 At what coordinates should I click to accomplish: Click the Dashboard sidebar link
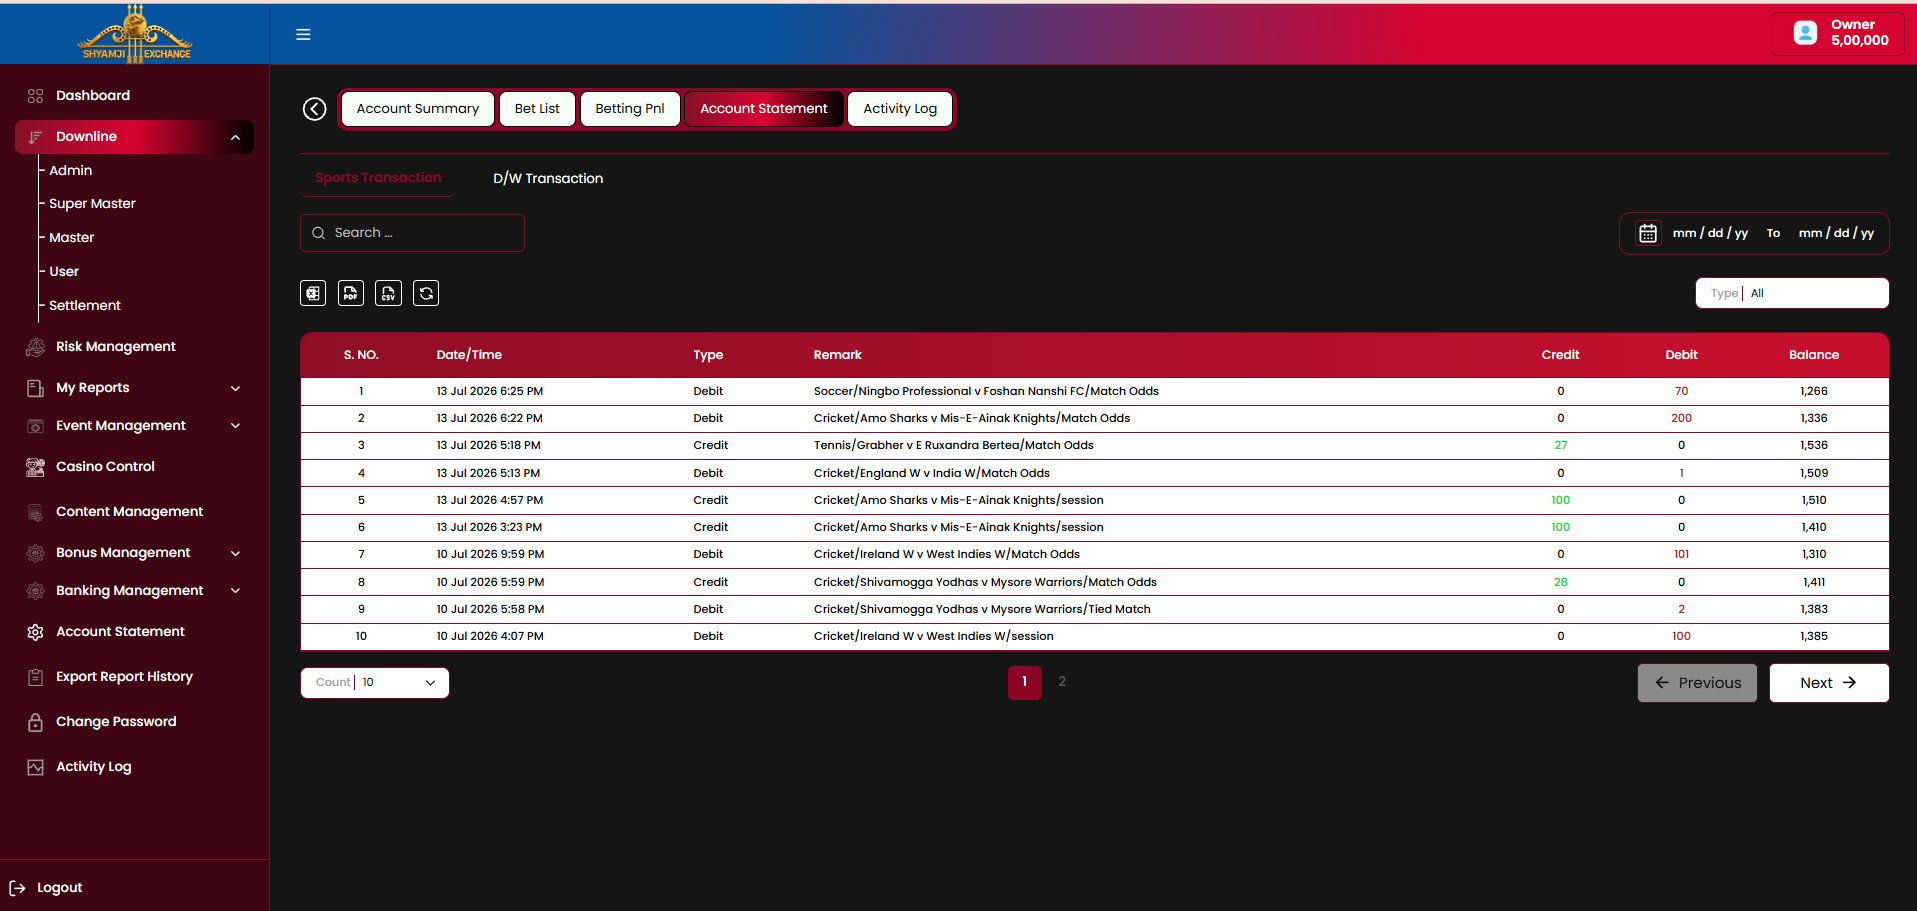coord(93,96)
